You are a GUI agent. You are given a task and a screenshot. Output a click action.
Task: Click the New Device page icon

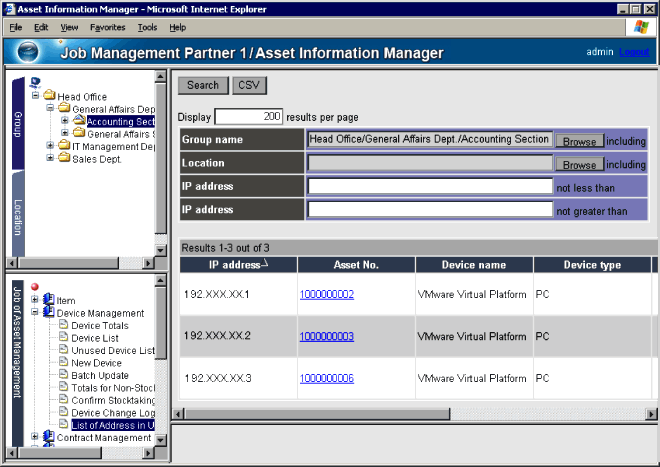63,363
